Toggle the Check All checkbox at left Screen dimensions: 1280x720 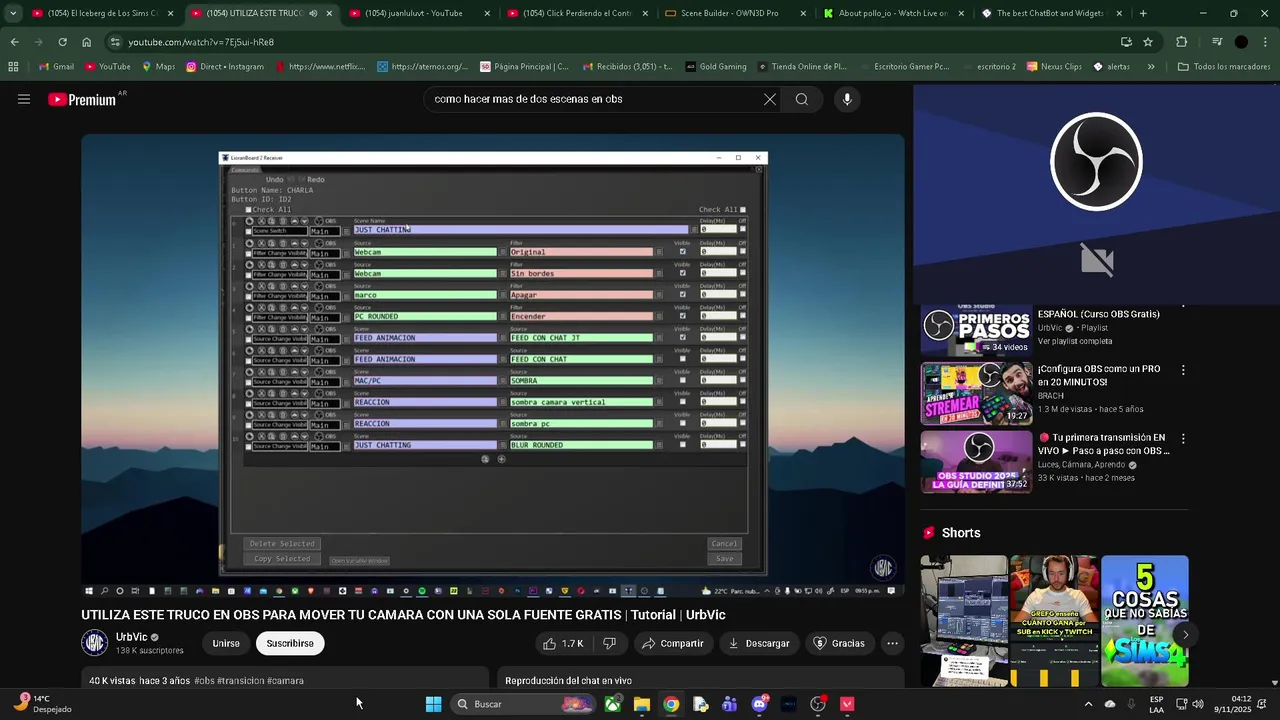pyautogui.click(x=248, y=210)
